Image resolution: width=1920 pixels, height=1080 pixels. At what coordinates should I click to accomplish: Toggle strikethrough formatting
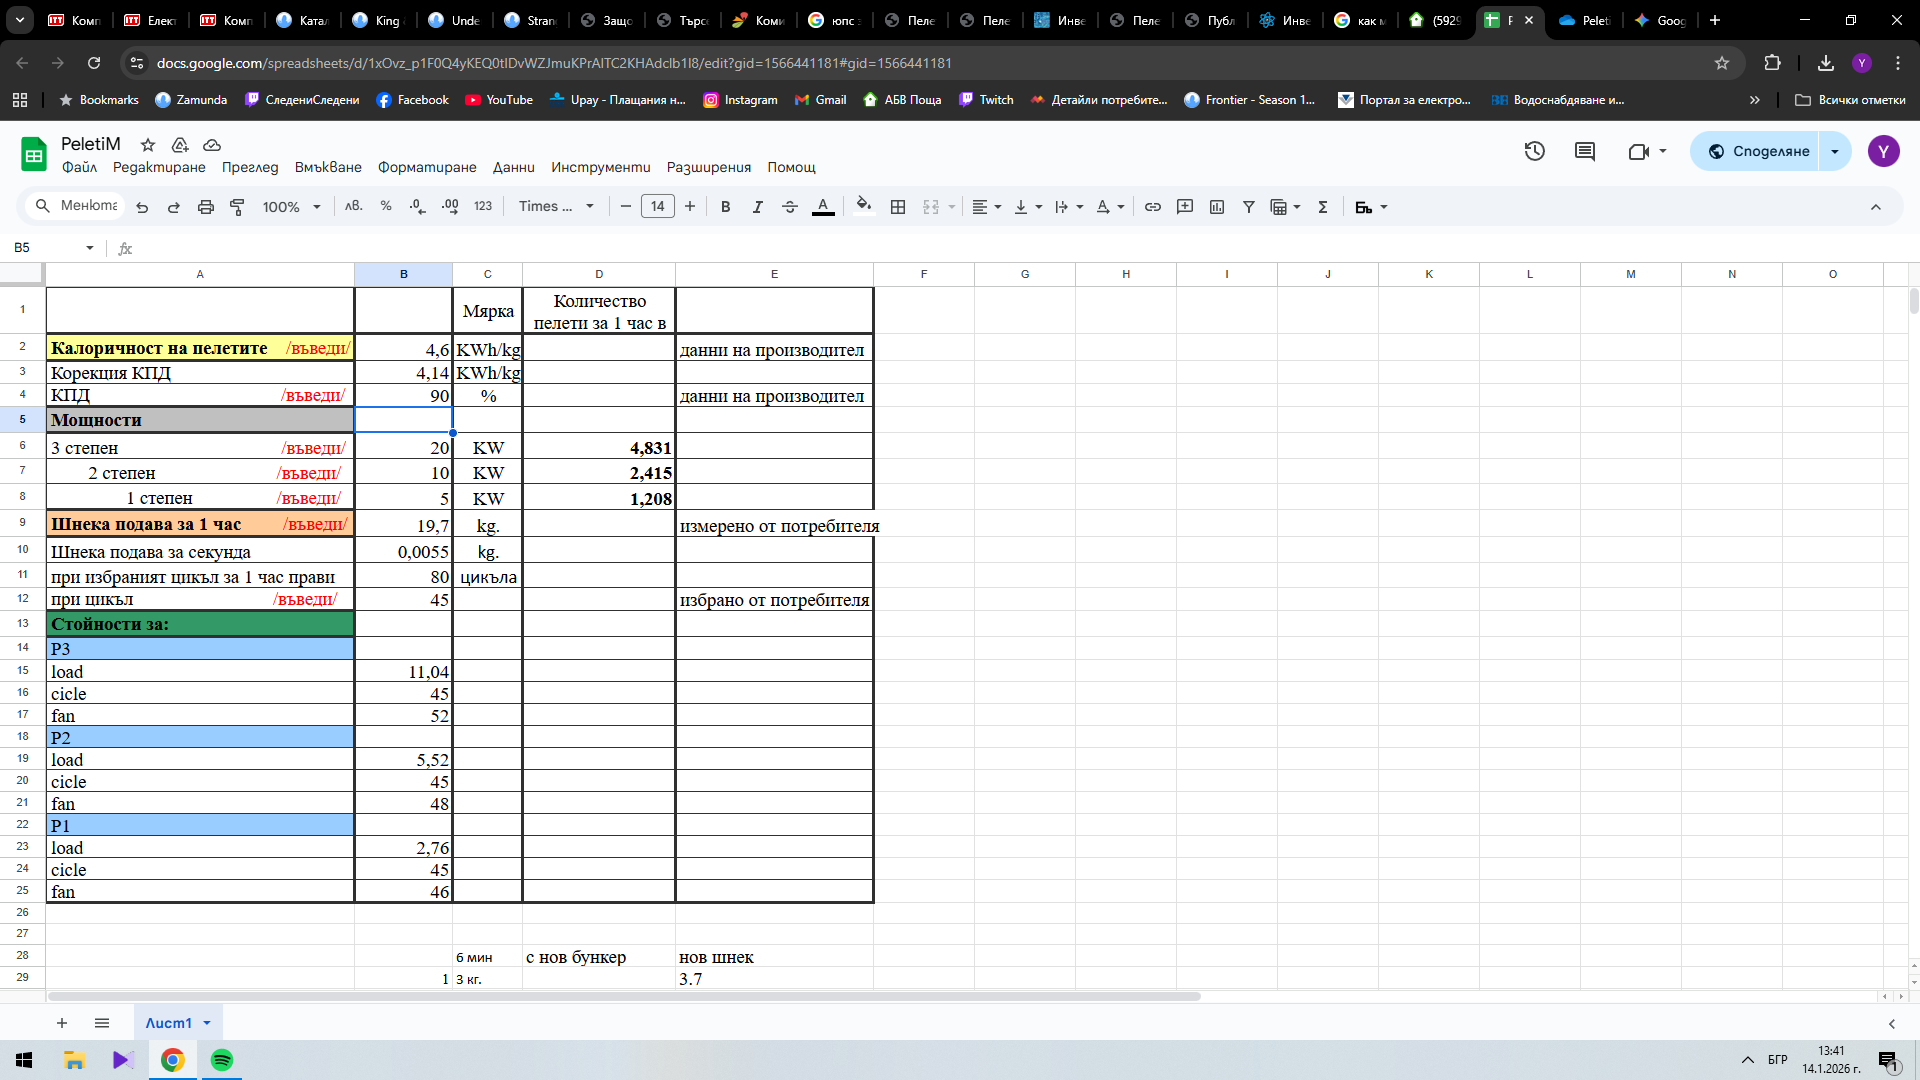tap(789, 207)
